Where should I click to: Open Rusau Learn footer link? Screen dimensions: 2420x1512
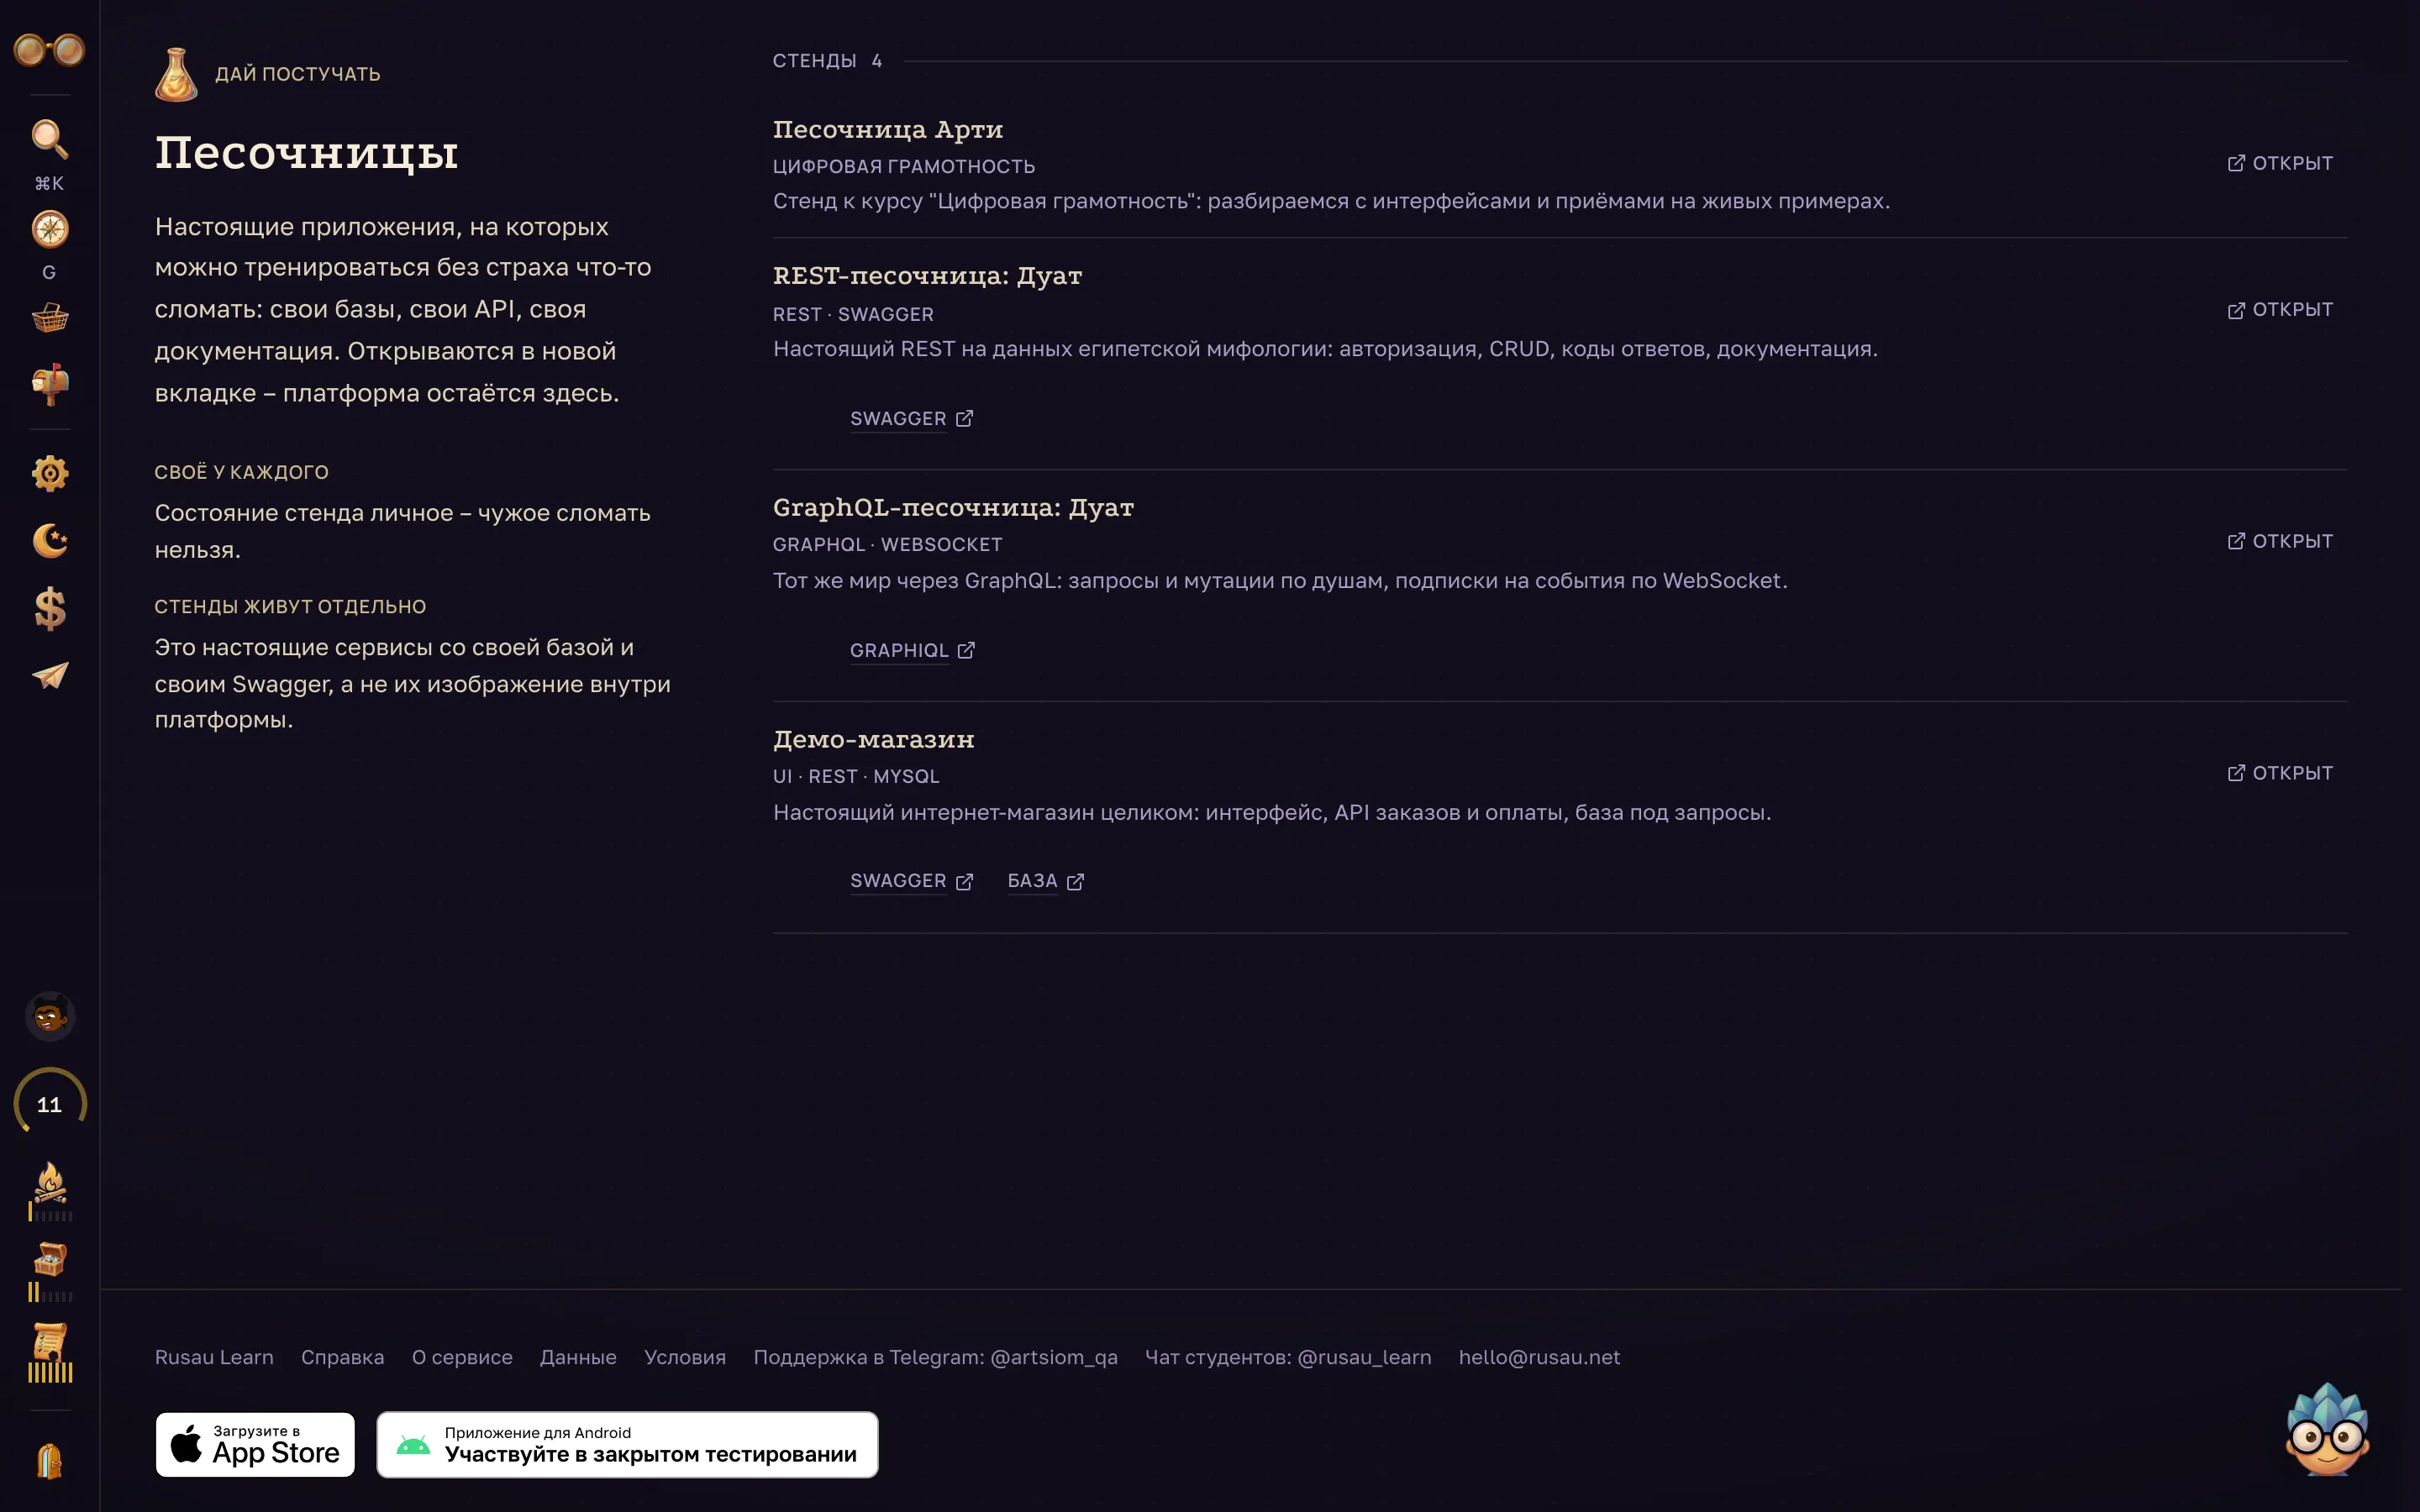214,1357
